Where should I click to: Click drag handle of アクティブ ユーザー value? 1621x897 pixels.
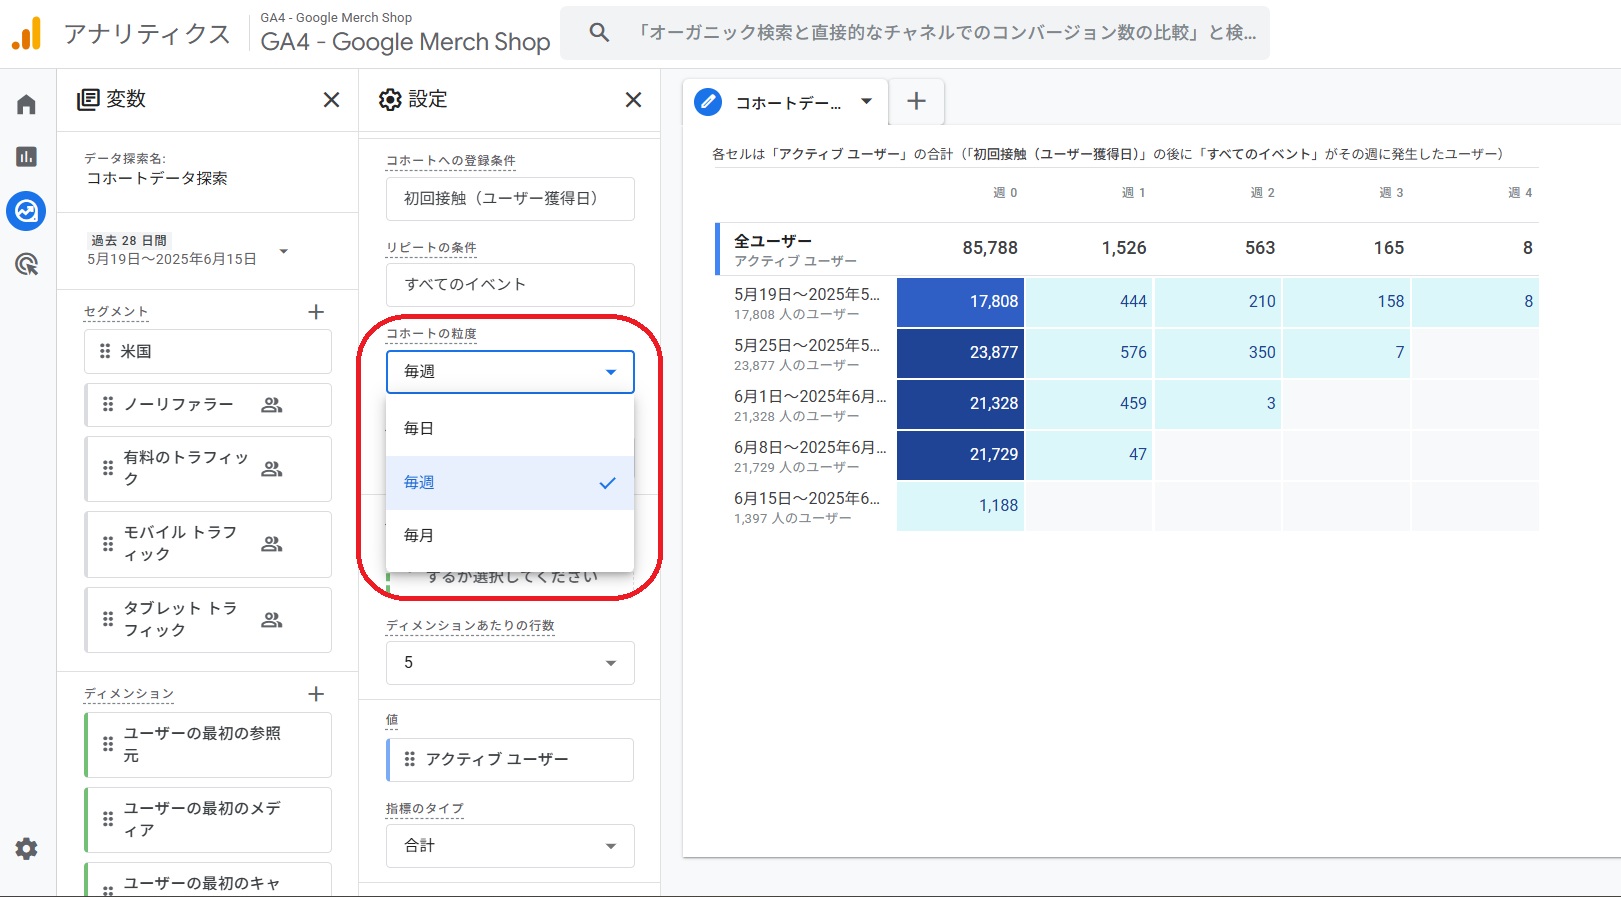tap(410, 760)
